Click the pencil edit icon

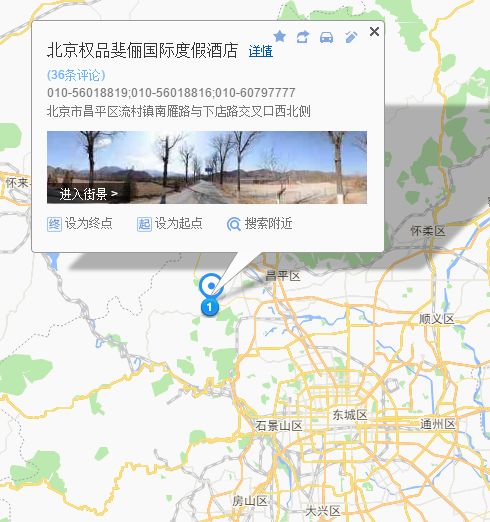[x=351, y=37]
